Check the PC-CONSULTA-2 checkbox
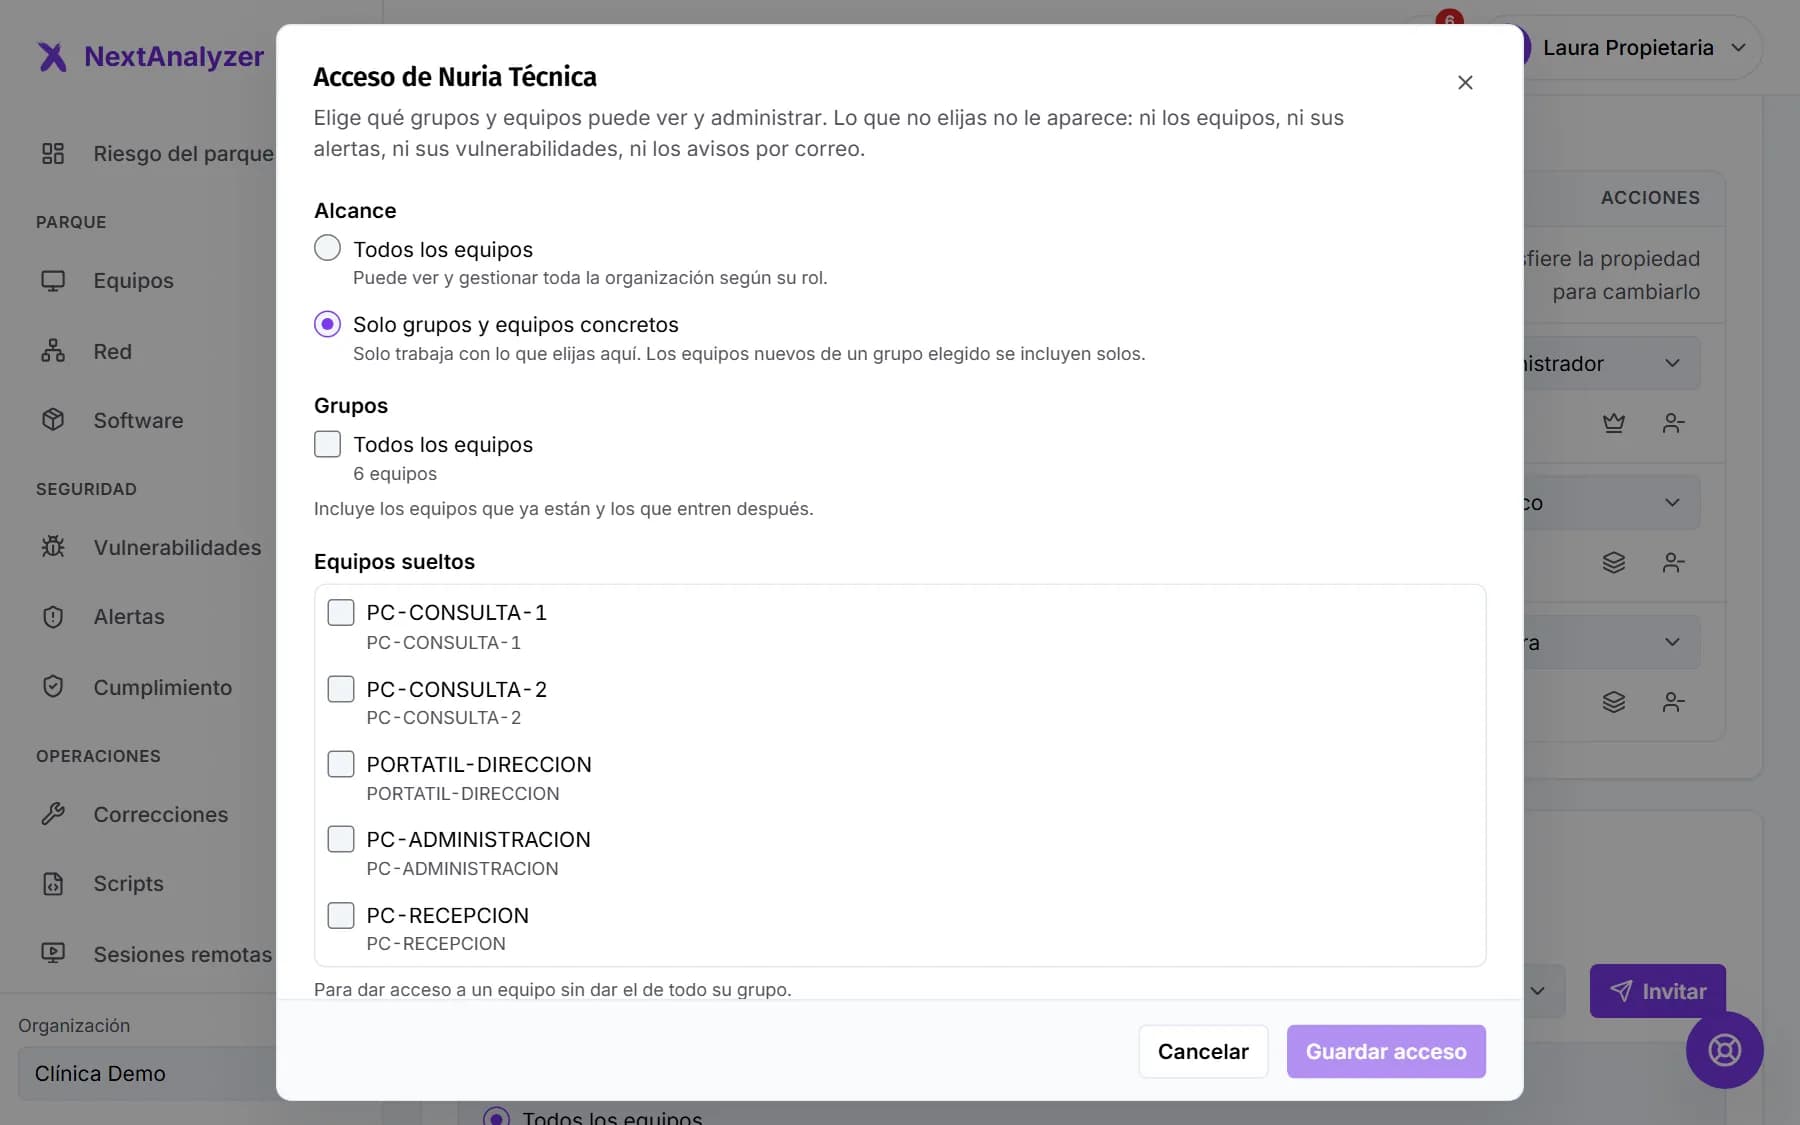 [x=341, y=689]
